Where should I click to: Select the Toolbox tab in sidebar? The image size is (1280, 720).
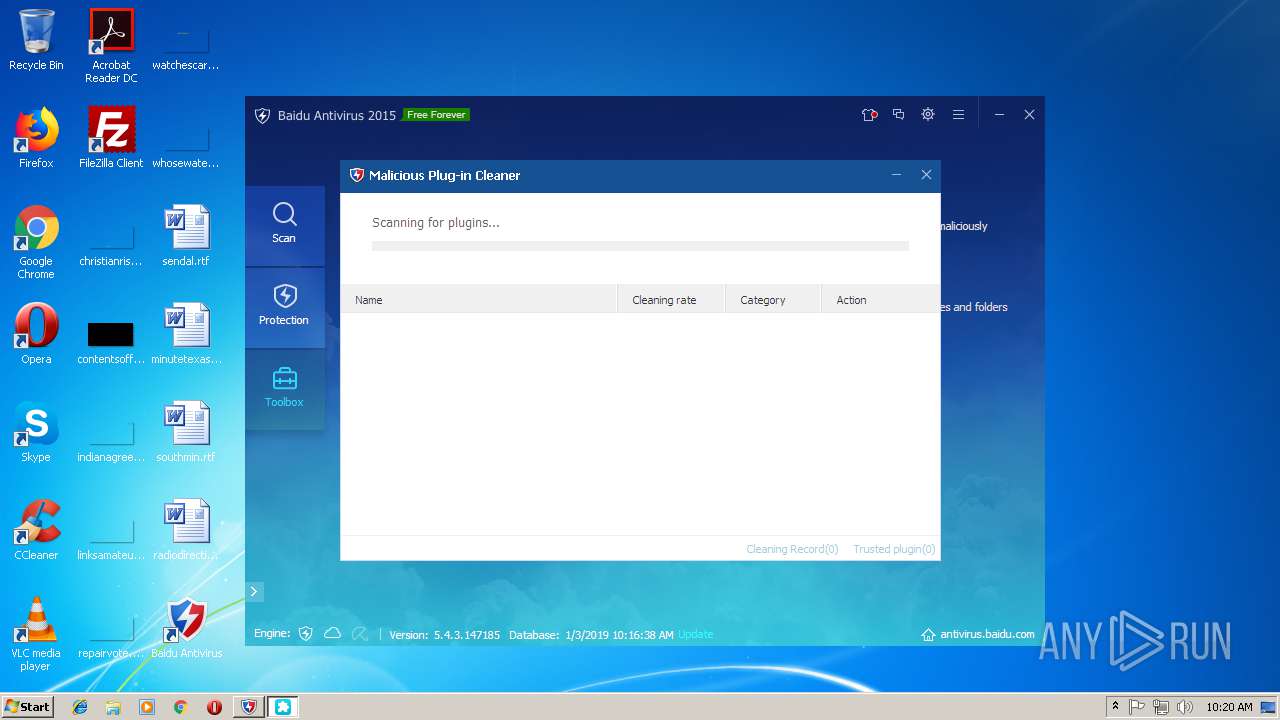pos(285,389)
